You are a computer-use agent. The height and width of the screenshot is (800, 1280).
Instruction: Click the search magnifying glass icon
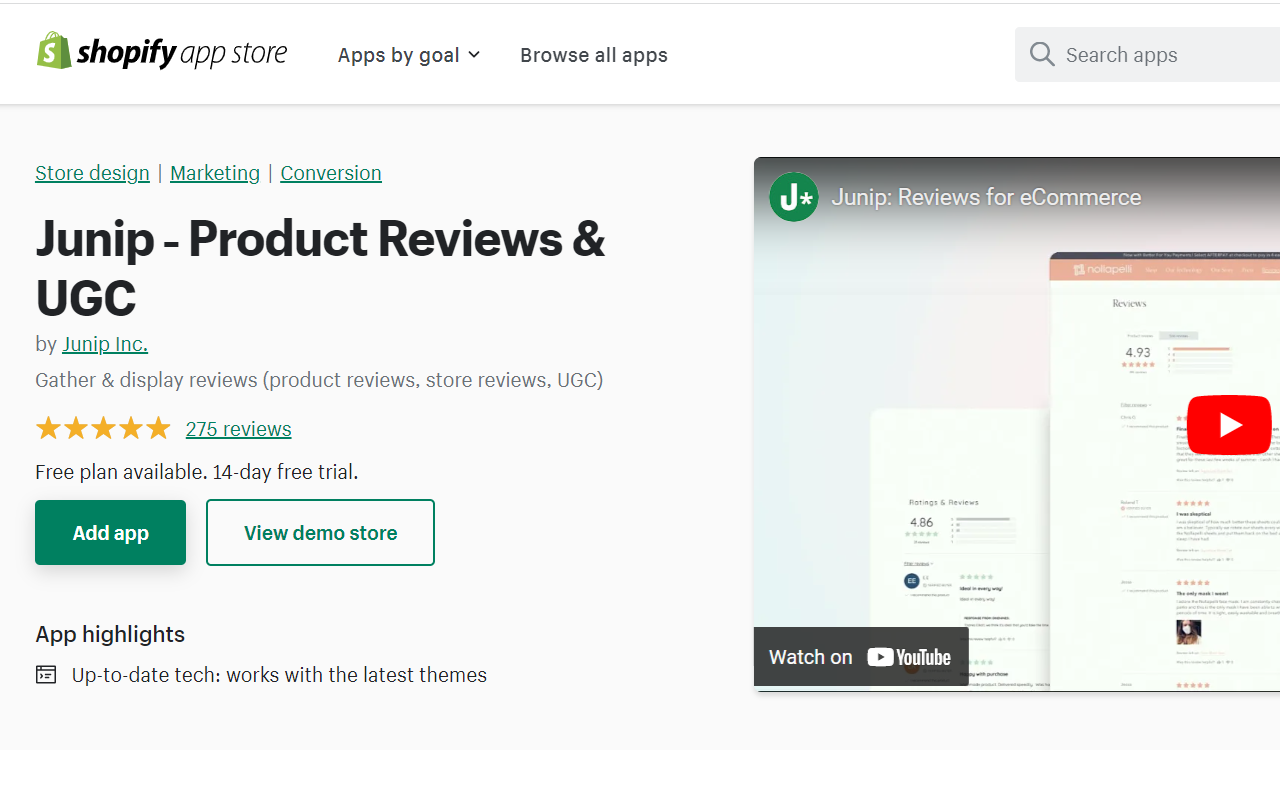point(1042,54)
